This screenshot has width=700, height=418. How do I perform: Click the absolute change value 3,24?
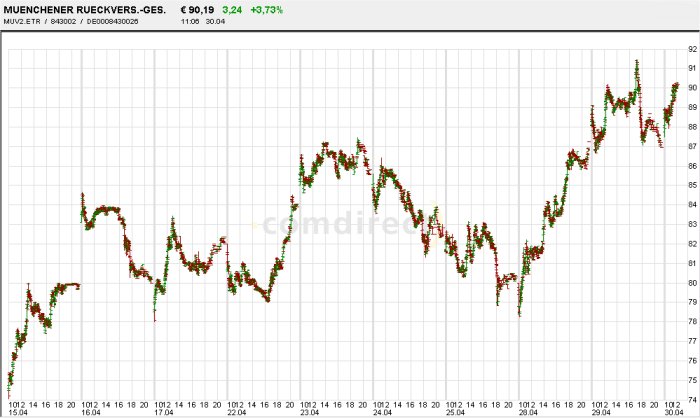pyautogui.click(x=232, y=10)
